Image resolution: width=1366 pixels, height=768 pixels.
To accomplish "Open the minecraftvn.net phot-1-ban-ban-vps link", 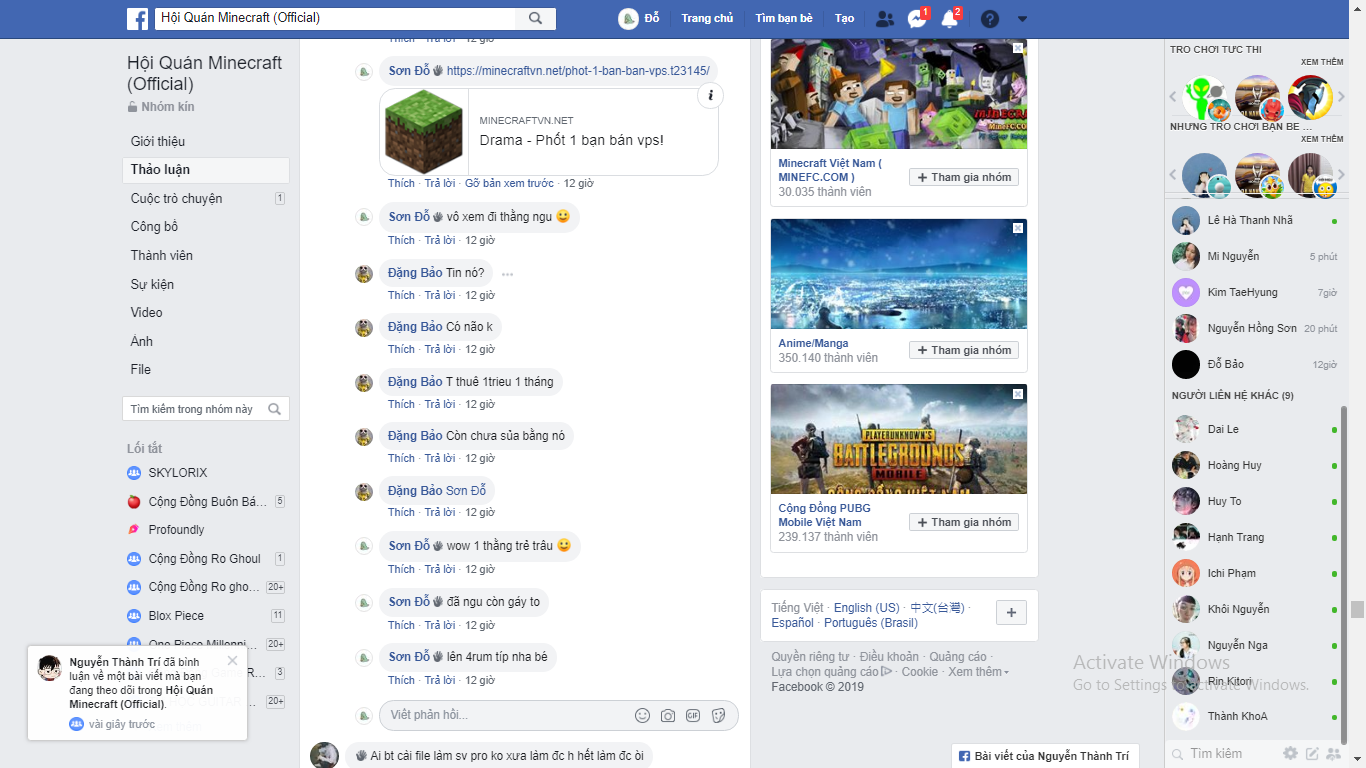I will click(578, 71).
